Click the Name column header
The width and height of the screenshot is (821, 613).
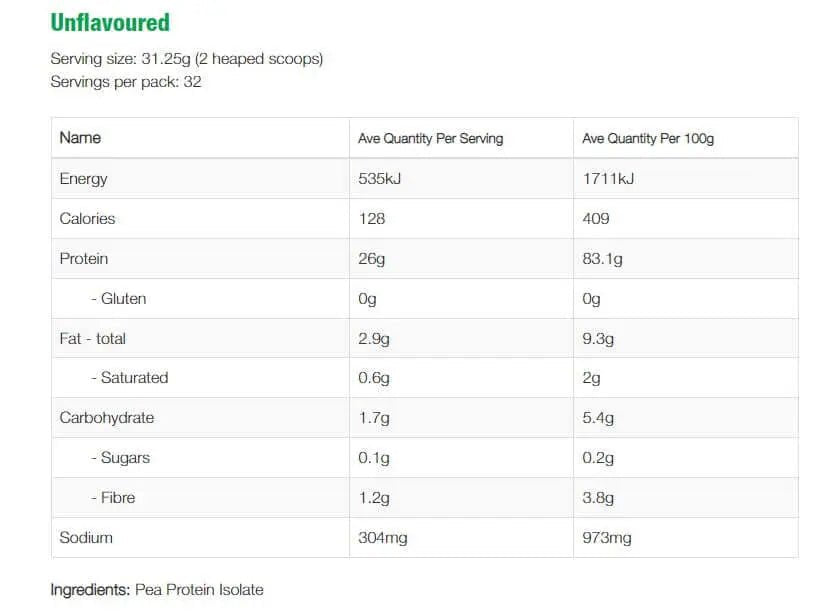coord(80,138)
